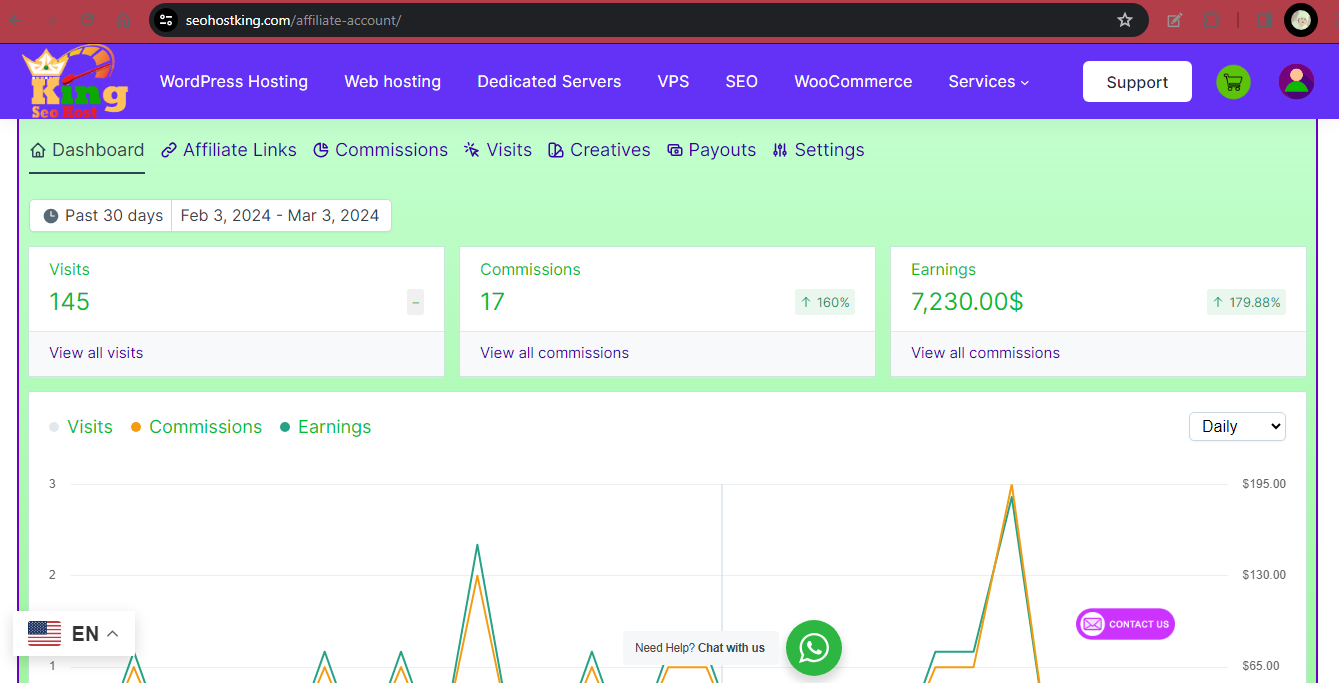Open the browser profile avatar
1339x683 pixels.
pyautogui.click(x=1301, y=20)
